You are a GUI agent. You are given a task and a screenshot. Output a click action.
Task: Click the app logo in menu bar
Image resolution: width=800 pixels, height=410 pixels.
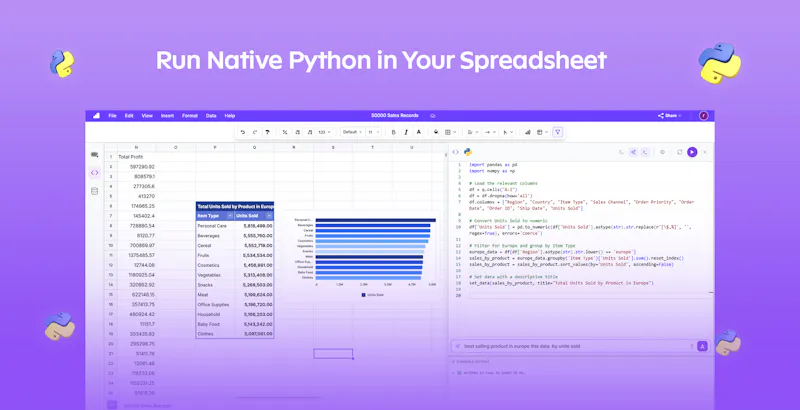pos(96,116)
